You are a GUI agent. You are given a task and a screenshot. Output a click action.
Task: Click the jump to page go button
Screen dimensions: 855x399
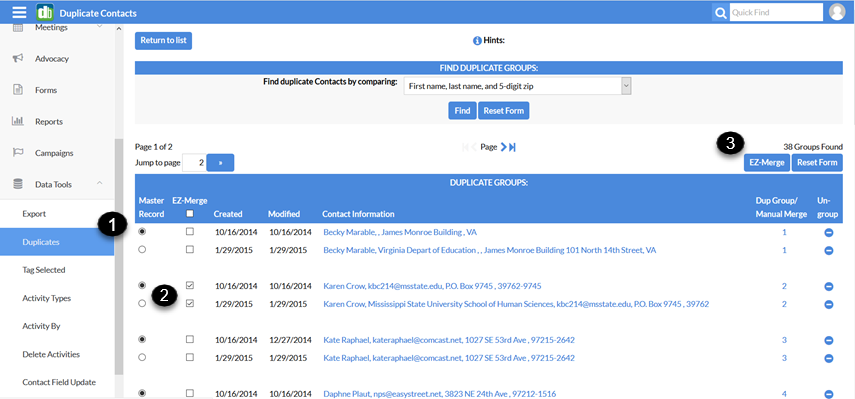(220, 162)
